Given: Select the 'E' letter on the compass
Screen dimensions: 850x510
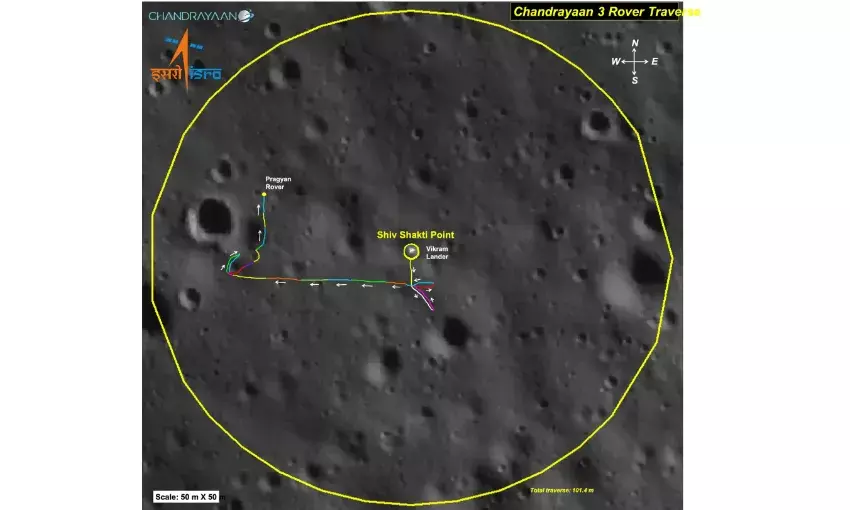Looking at the screenshot, I should click(x=654, y=62).
